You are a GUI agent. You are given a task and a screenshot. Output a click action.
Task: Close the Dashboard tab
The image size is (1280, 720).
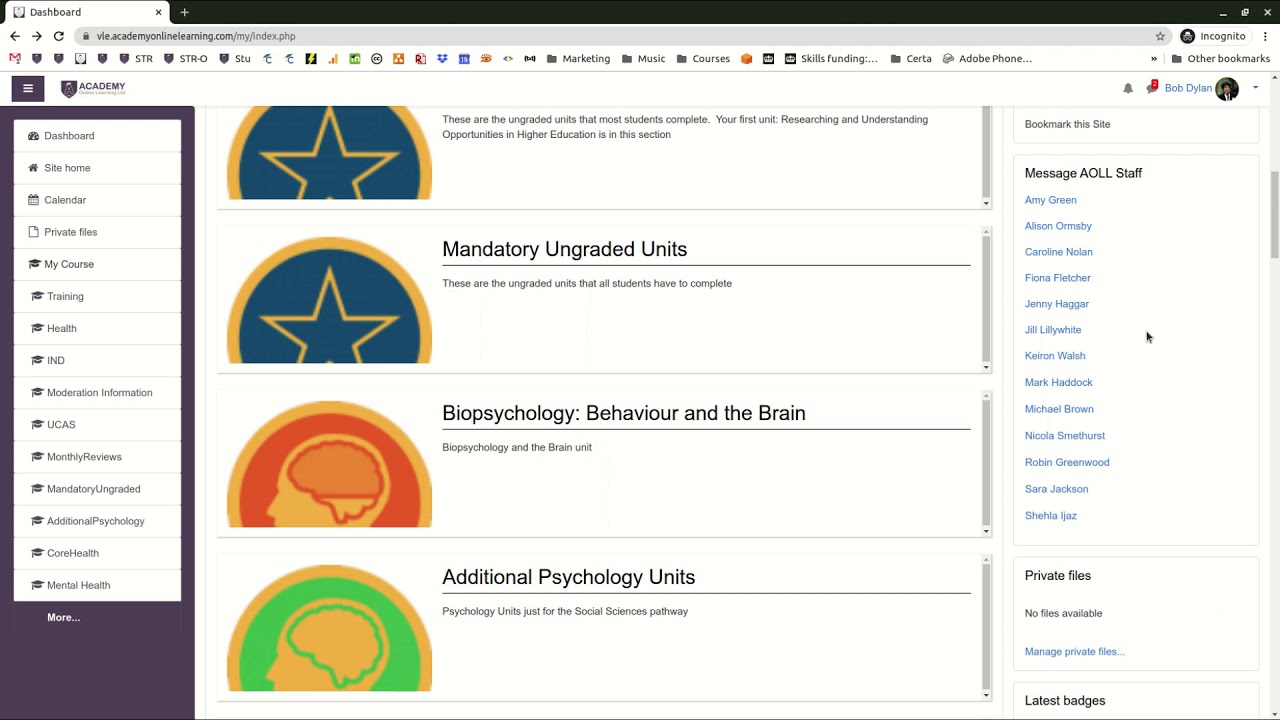pos(158,12)
